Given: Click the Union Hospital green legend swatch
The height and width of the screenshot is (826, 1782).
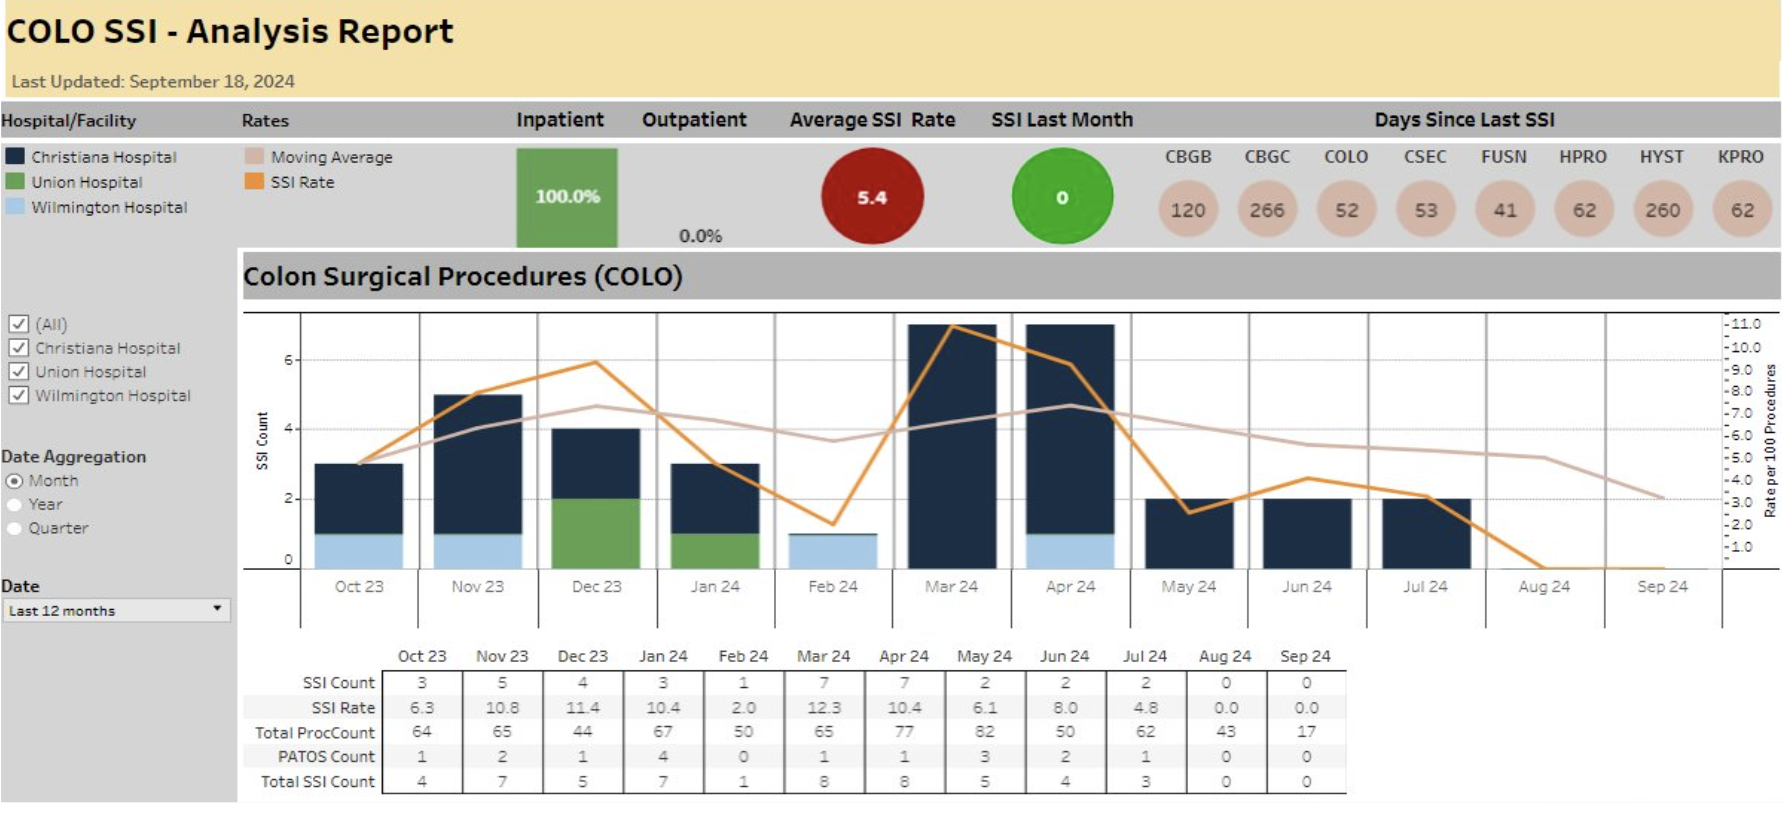Looking at the screenshot, I should tap(15, 182).
